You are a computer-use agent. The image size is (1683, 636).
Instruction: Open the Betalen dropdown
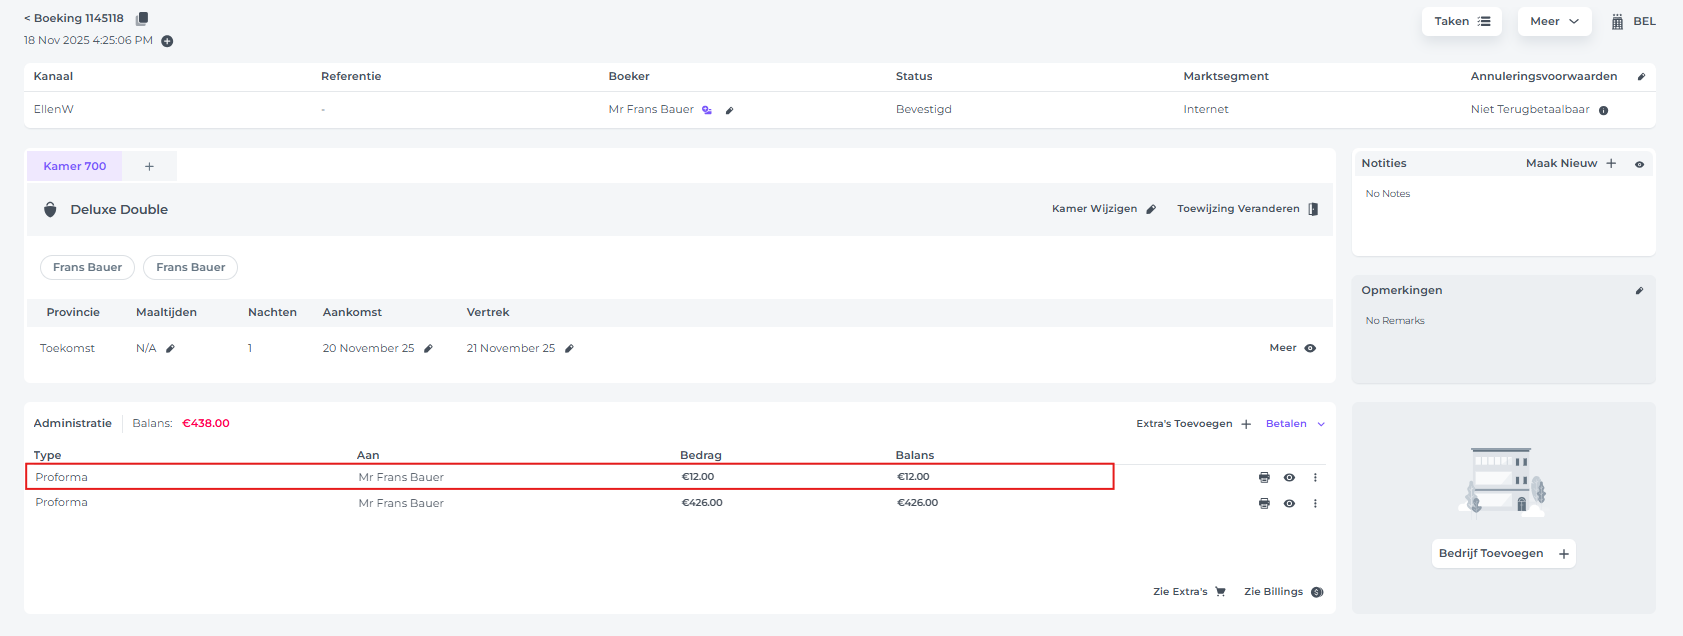pyautogui.click(x=1295, y=424)
